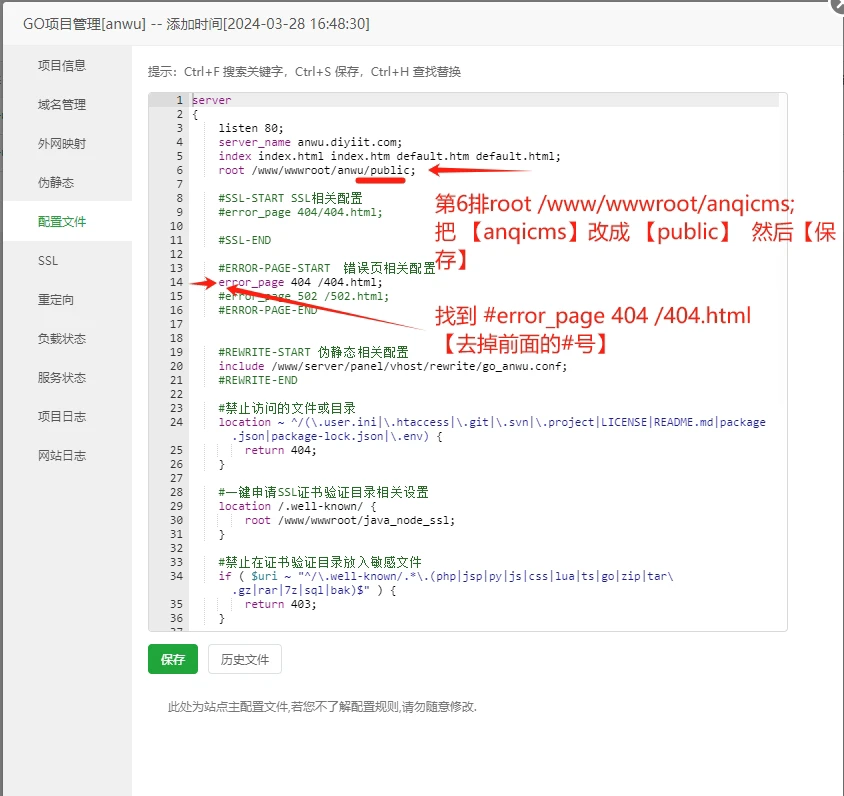
Task: Place cursor on the root /www/wwwroot/anwu/public line
Action: pyautogui.click(x=316, y=170)
